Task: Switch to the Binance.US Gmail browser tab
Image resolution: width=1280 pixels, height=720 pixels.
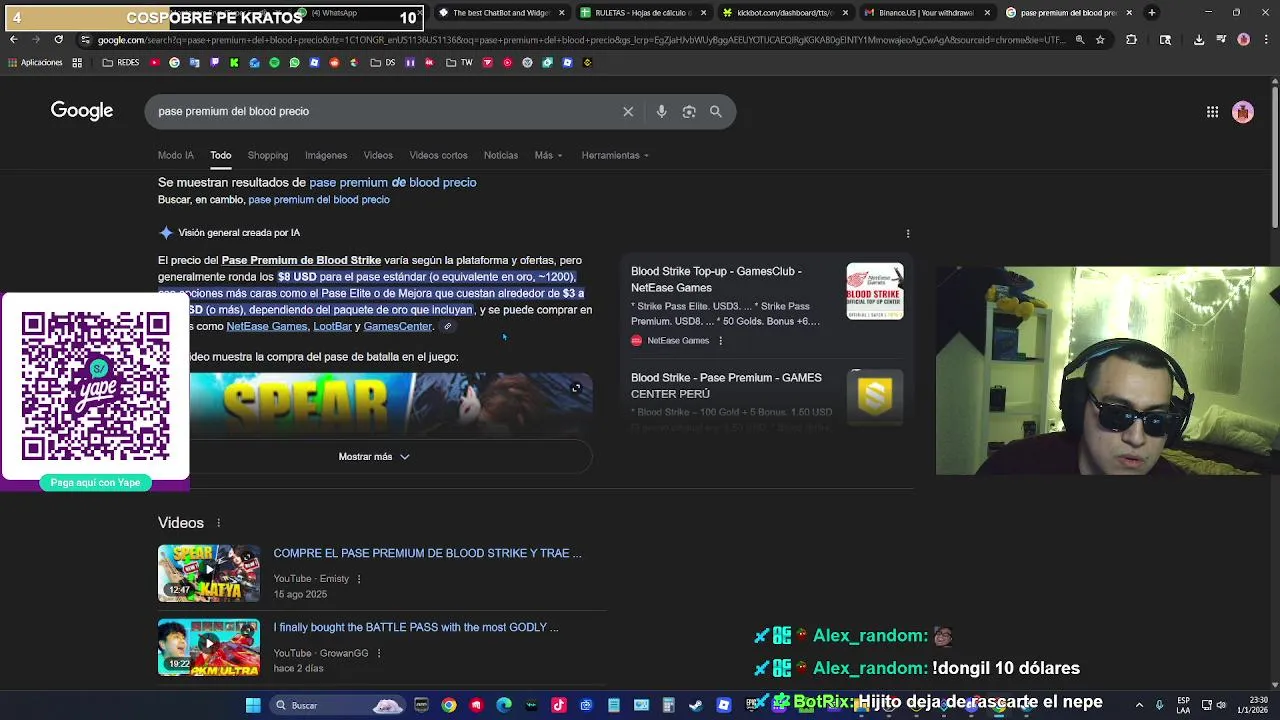Action: (x=926, y=13)
